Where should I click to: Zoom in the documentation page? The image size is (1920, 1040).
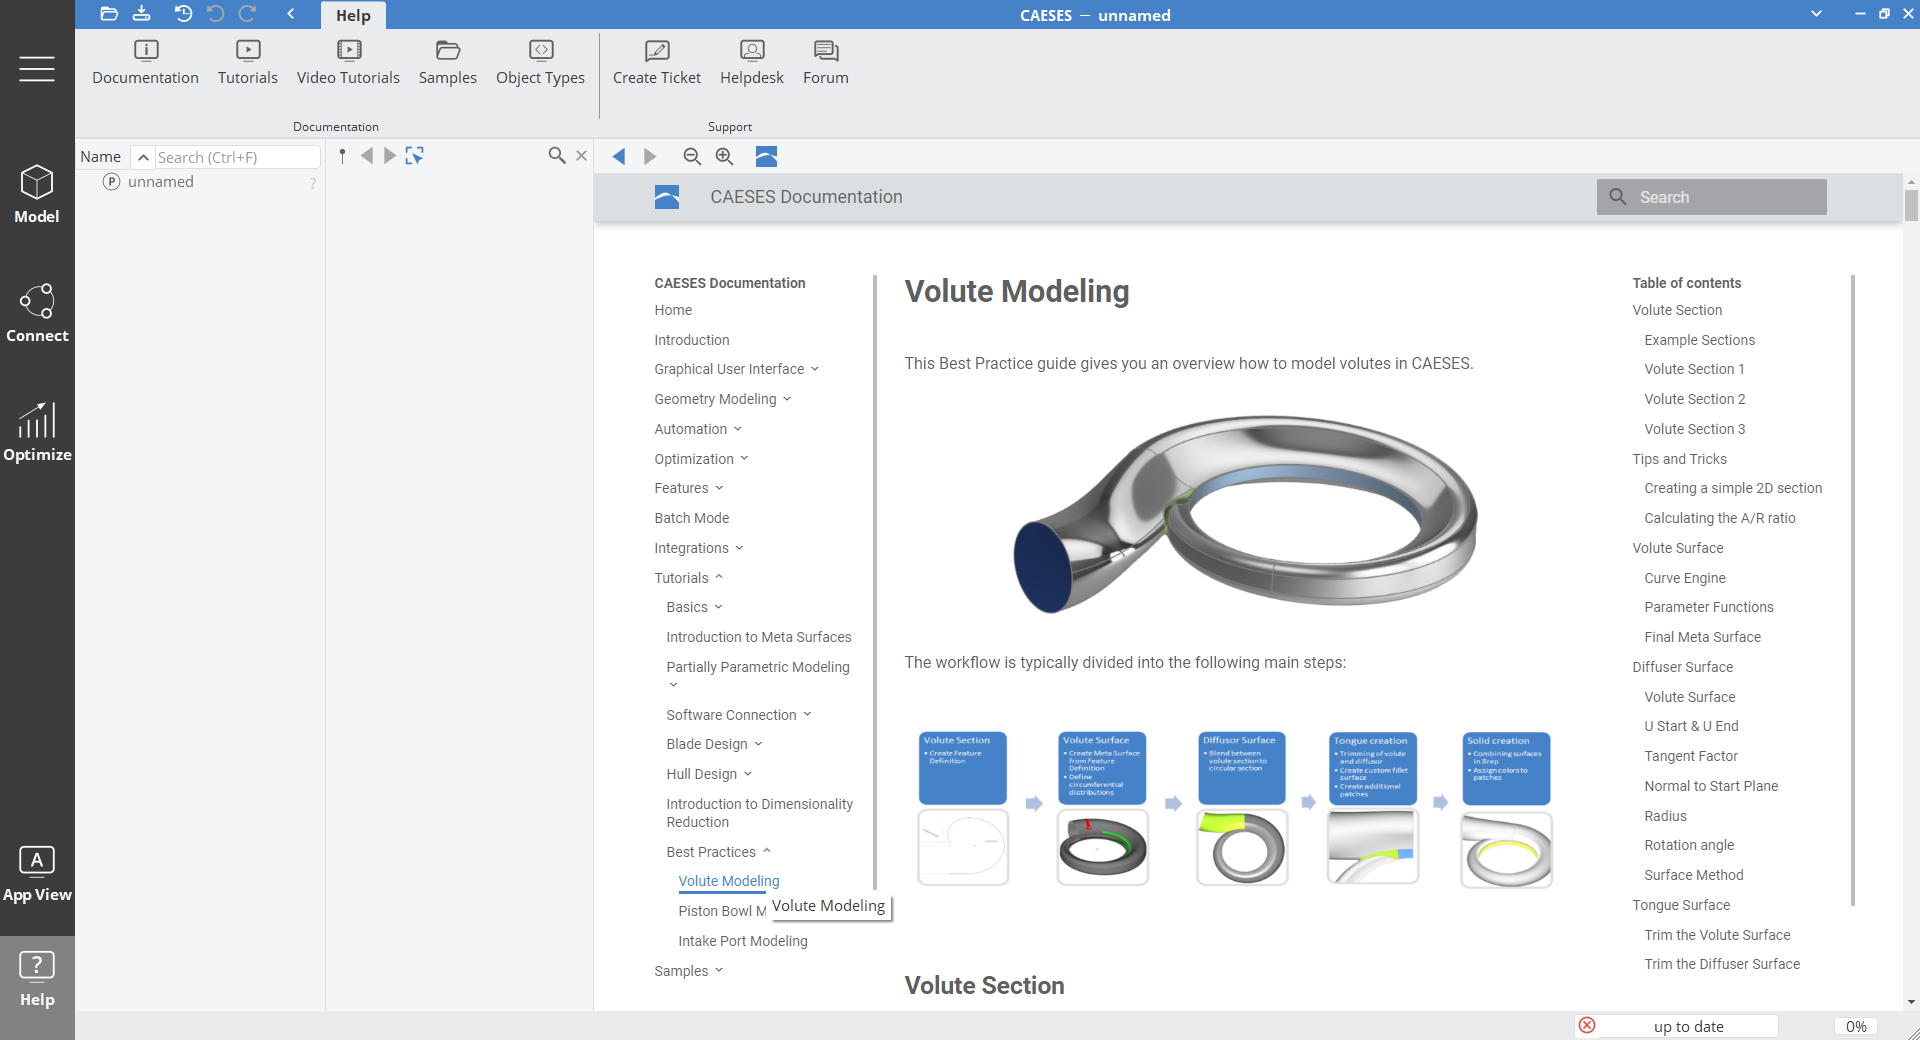coord(724,156)
